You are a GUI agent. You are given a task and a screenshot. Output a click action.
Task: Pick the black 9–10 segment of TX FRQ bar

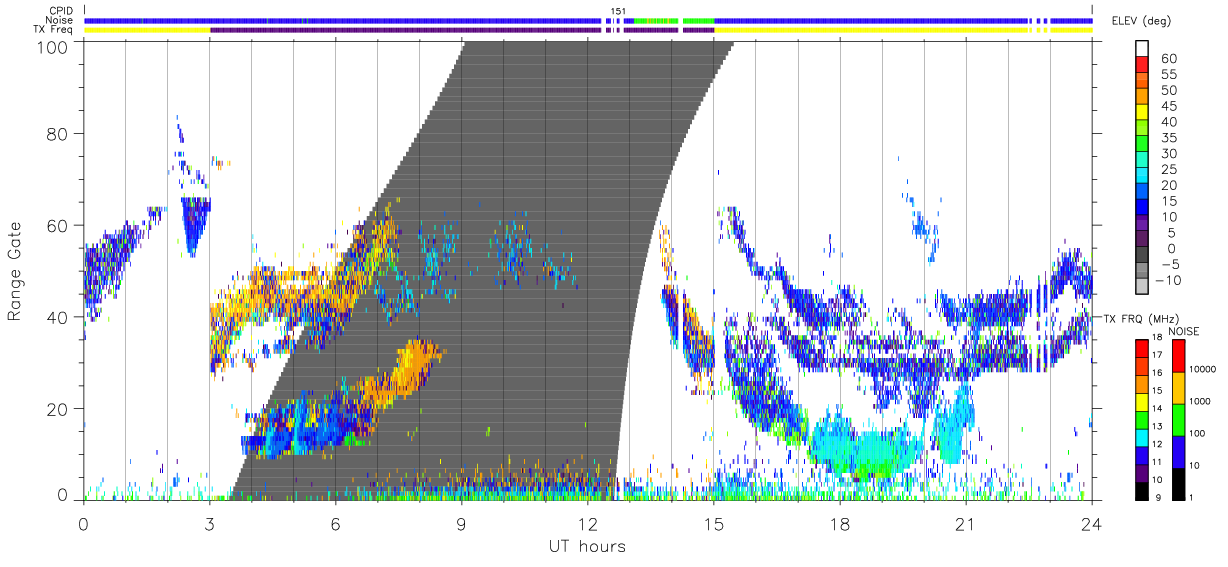[x=1142, y=490]
